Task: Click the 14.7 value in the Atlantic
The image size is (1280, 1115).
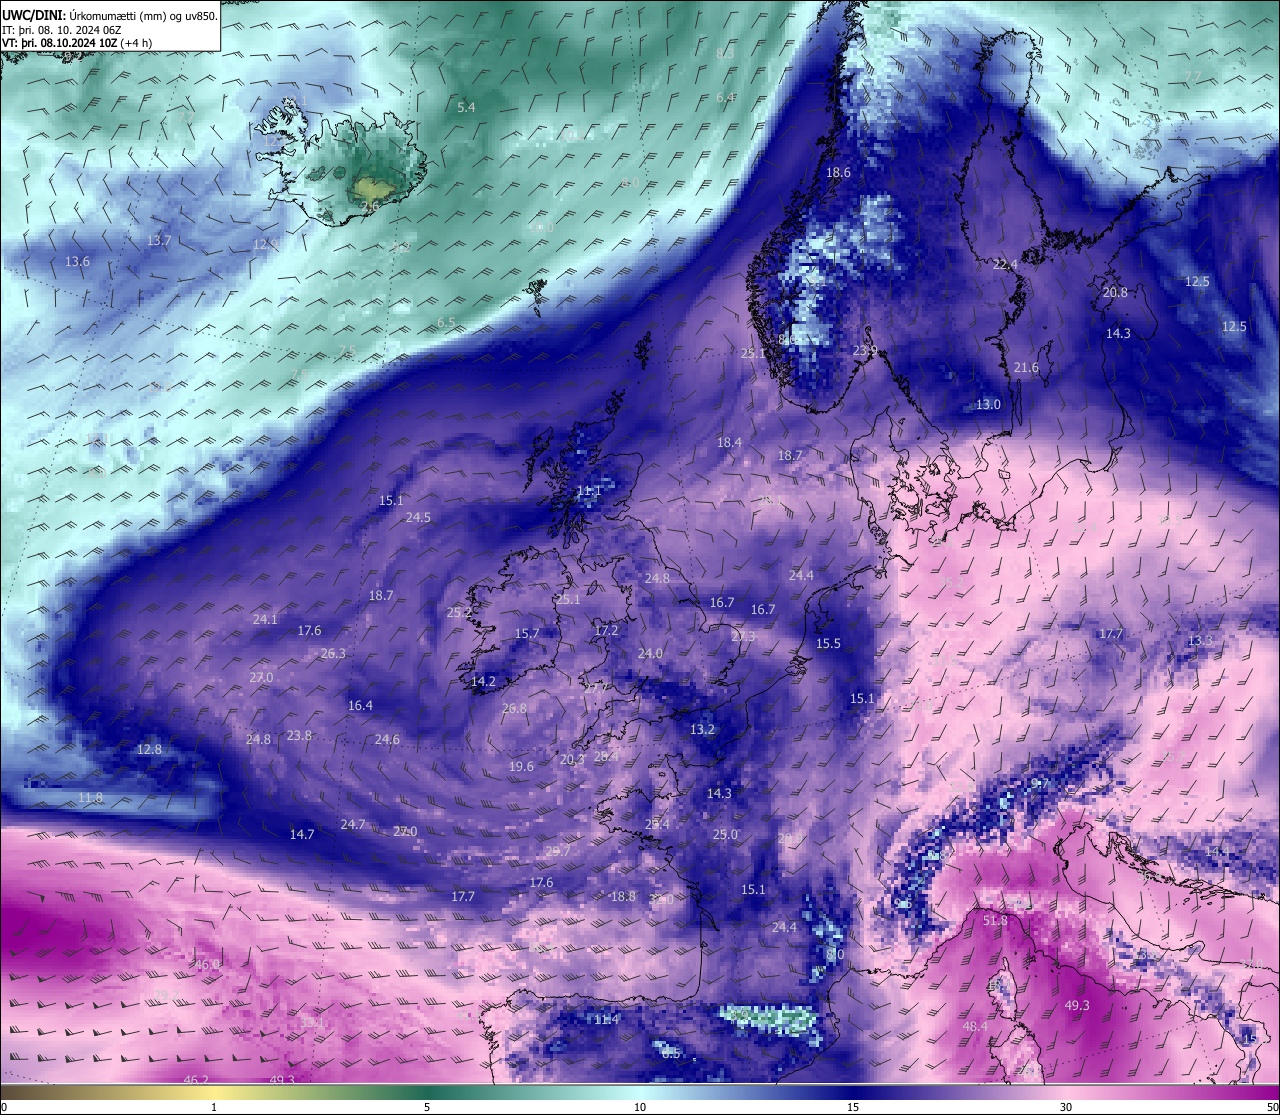Action: pyautogui.click(x=302, y=834)
